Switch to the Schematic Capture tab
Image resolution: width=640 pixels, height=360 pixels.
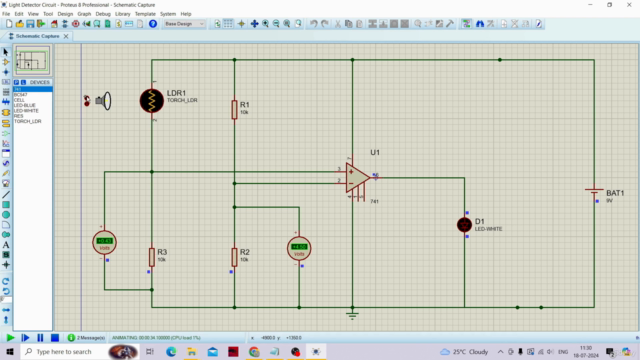point(37,36)
